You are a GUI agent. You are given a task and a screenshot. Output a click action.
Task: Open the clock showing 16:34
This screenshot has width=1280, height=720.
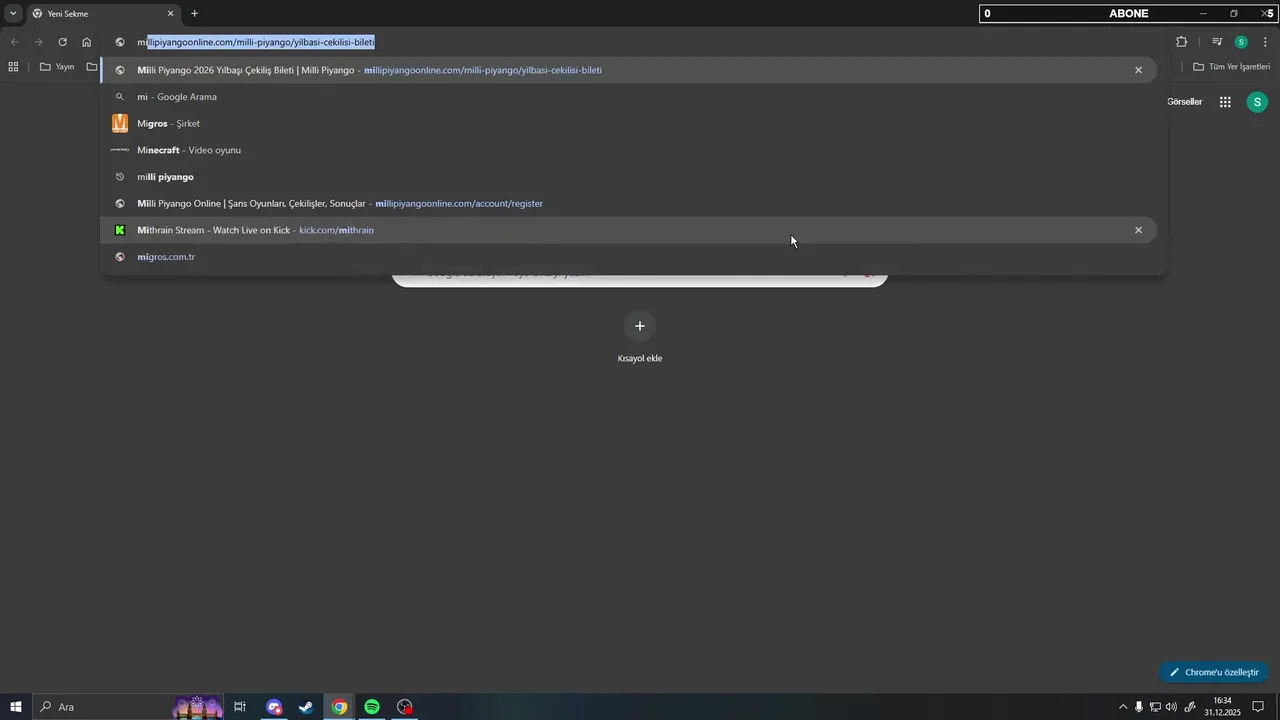point(1222,707)
